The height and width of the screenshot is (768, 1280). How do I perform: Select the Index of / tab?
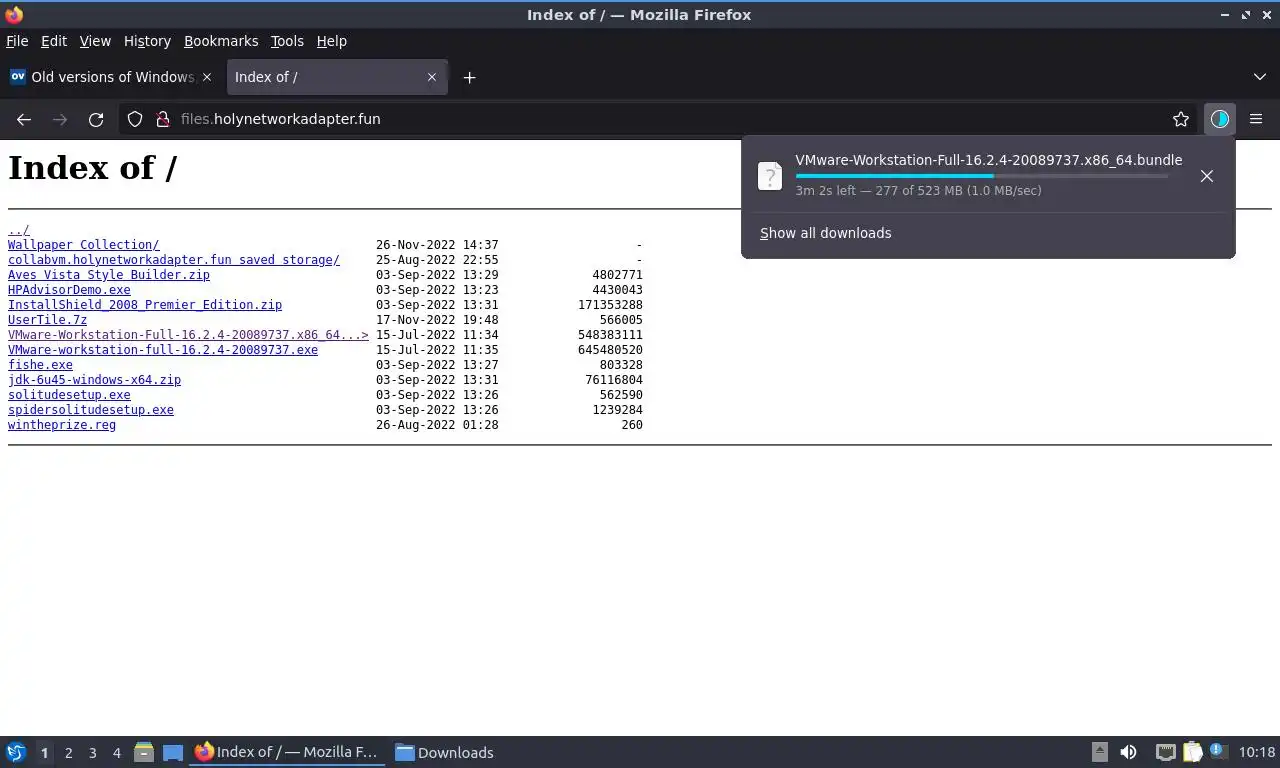click(x=337, y=77)
